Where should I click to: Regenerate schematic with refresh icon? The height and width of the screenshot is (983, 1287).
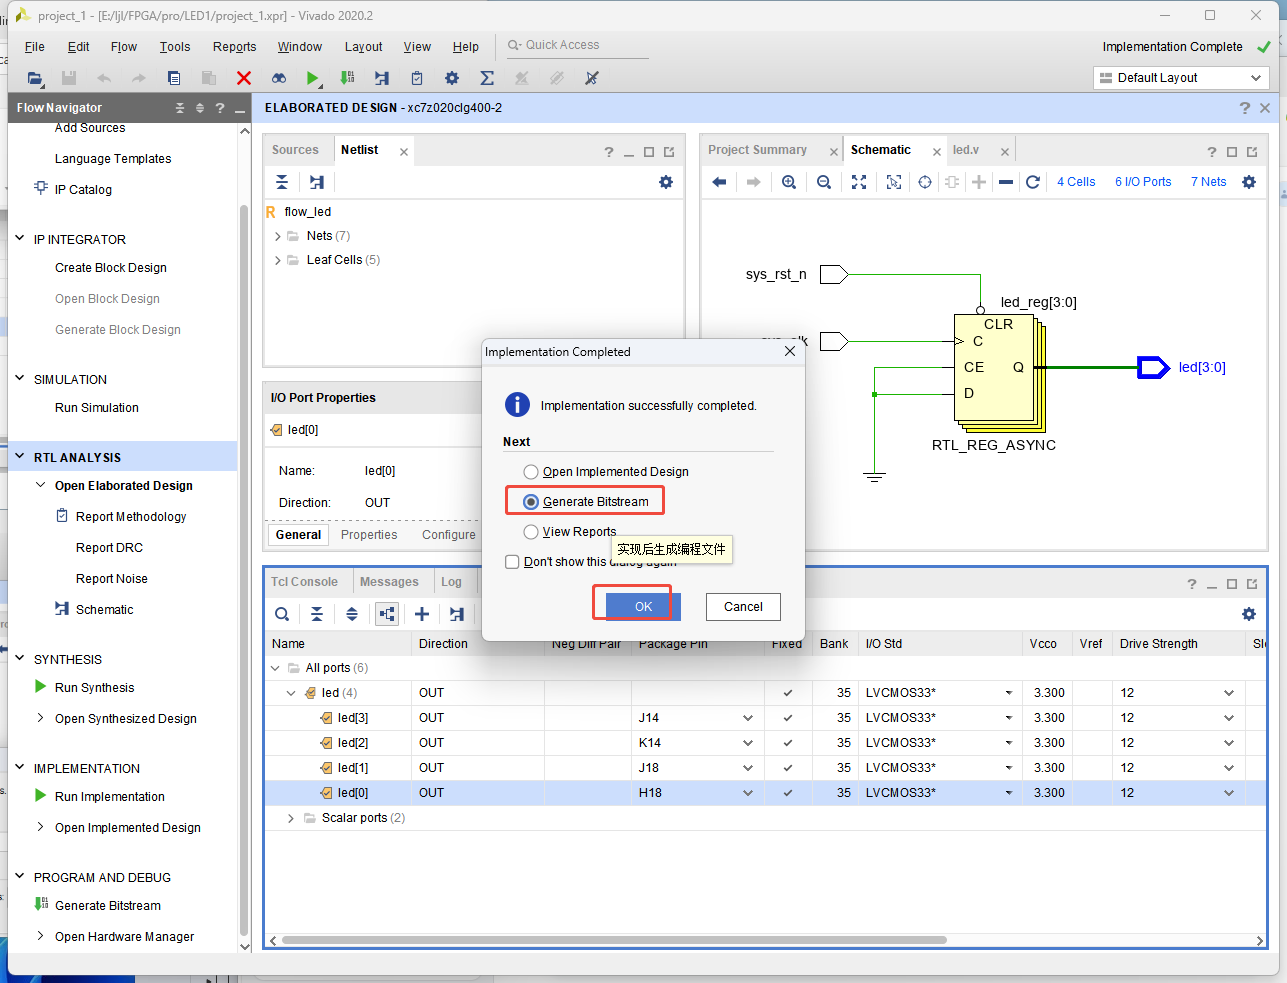[x=1033, y=182]
